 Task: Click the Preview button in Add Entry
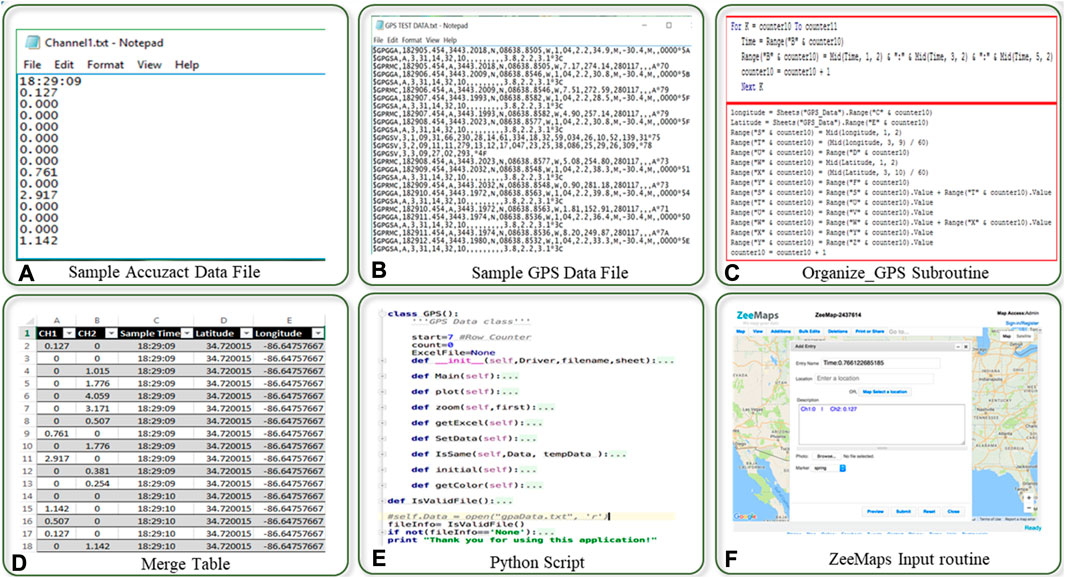click(875, 511)
